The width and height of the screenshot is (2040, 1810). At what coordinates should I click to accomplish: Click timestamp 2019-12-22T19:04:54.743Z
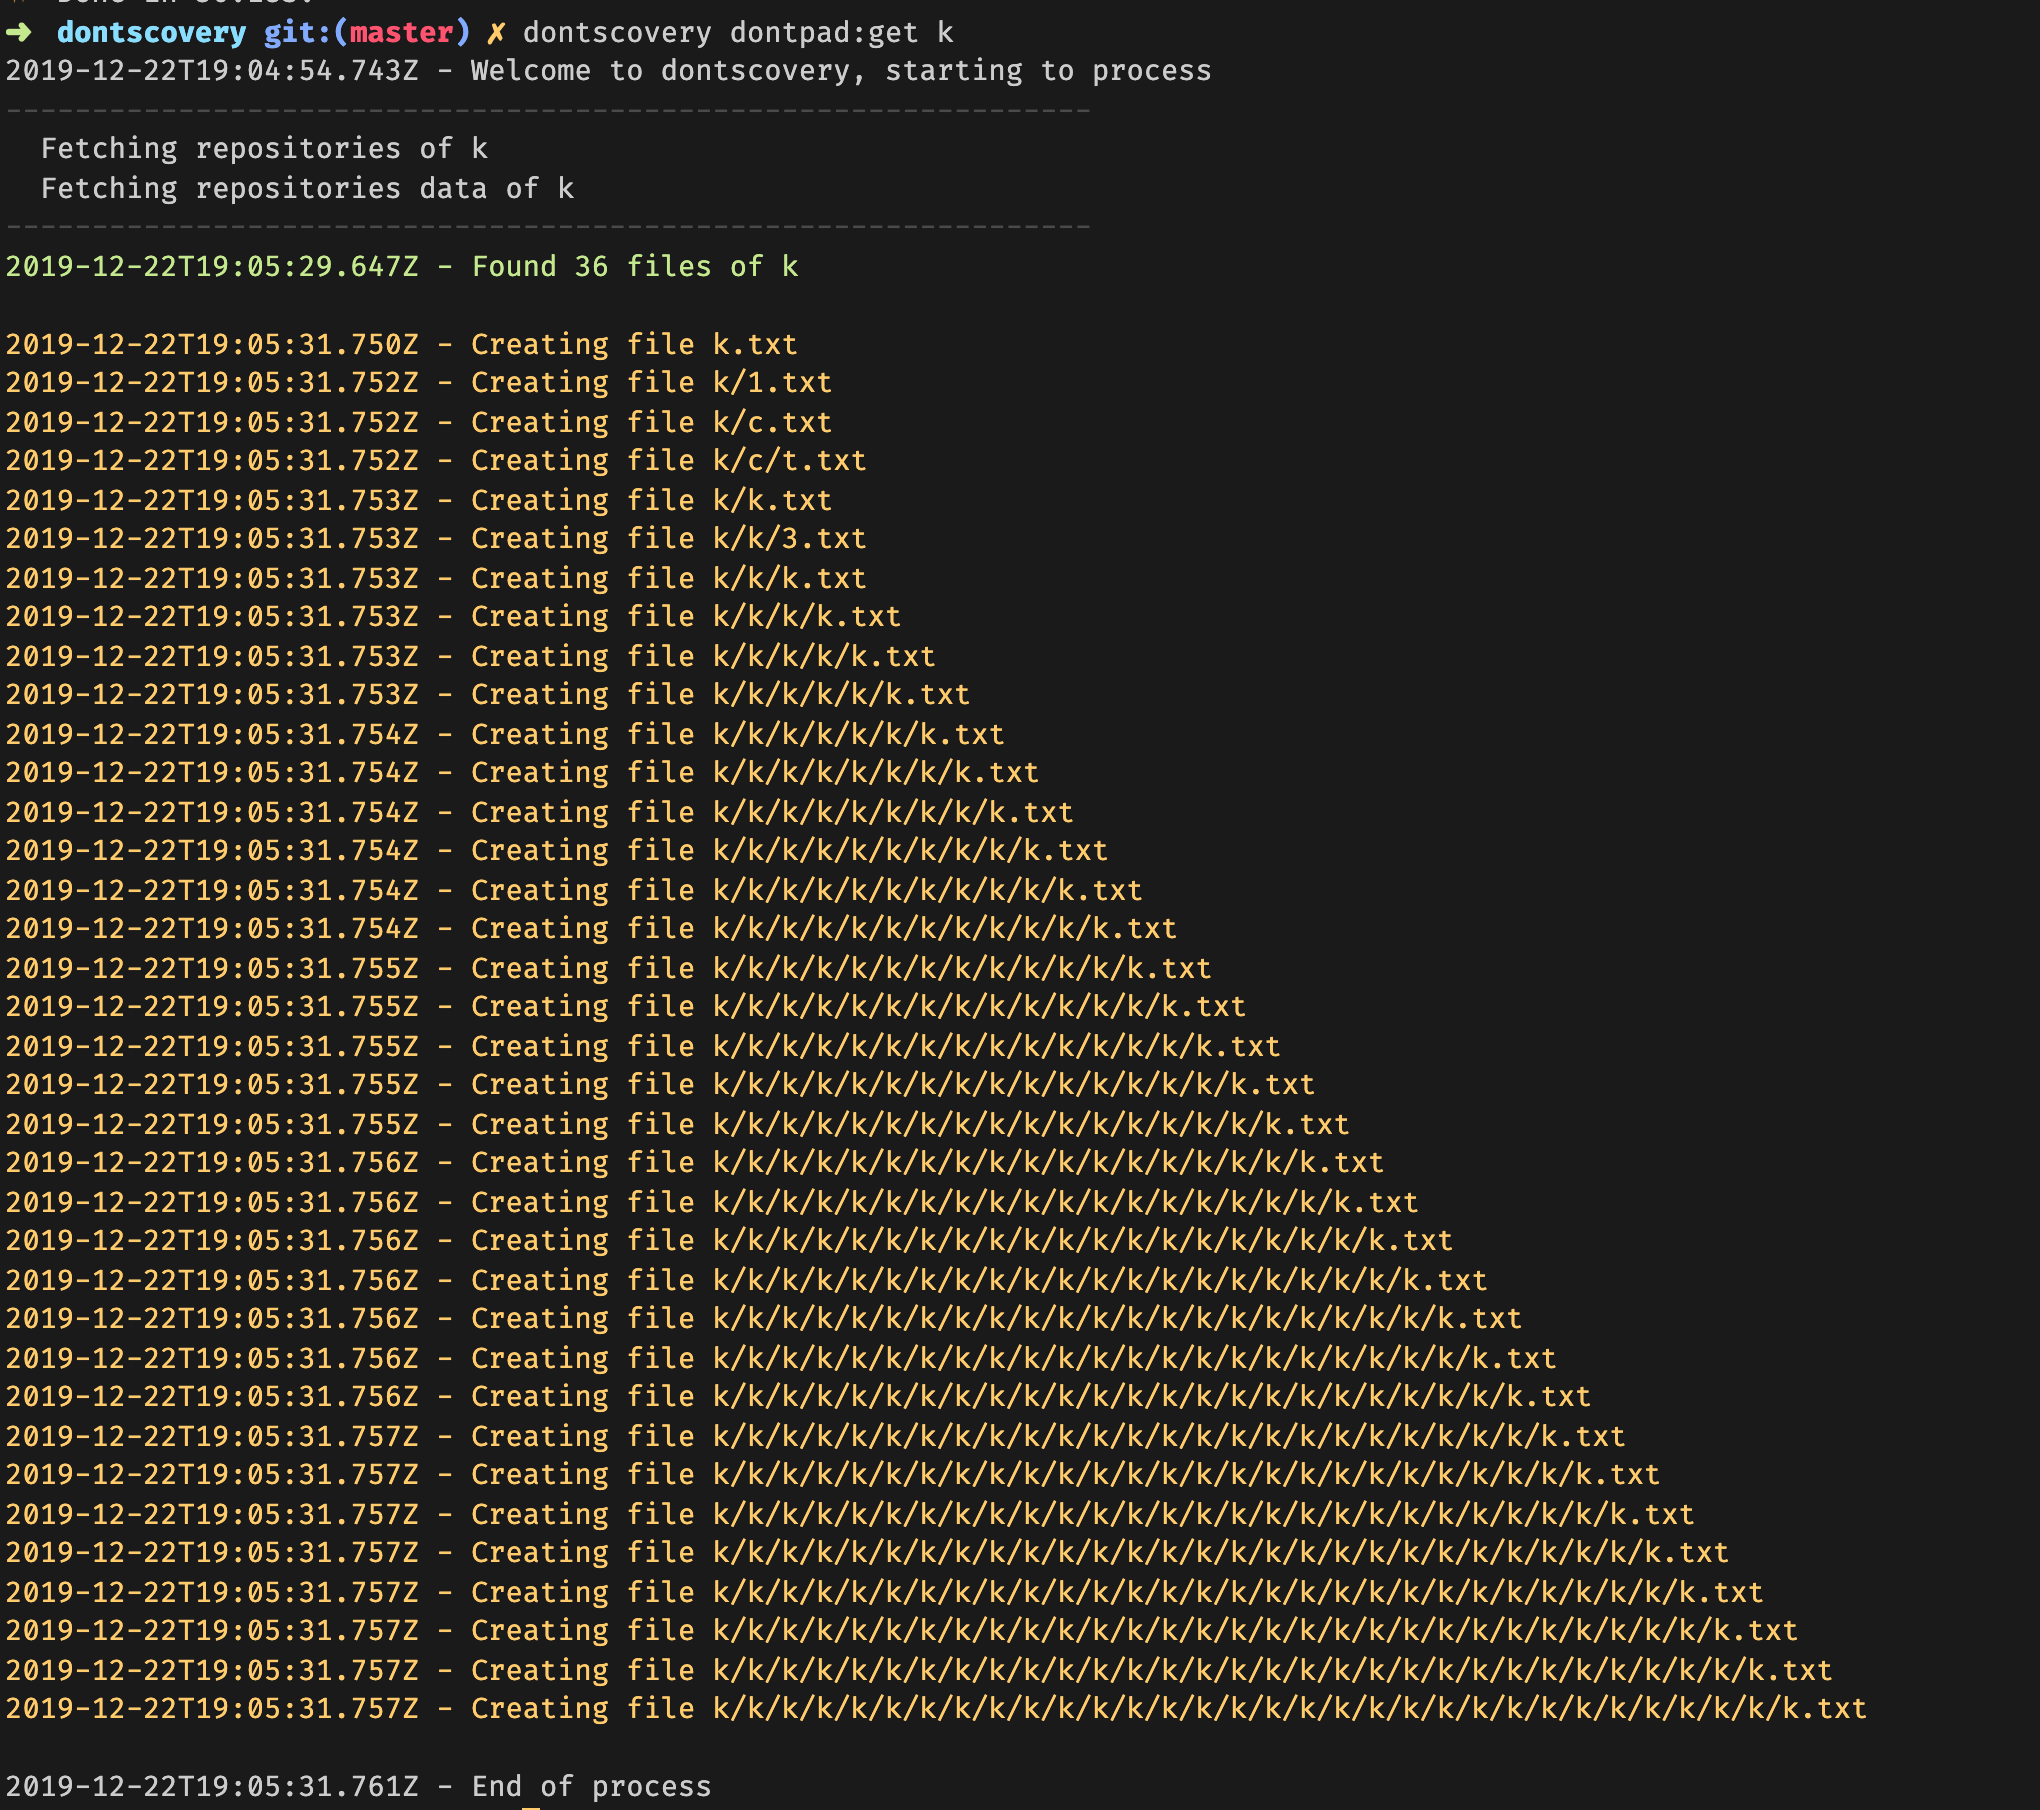click(x=212, y=71)
